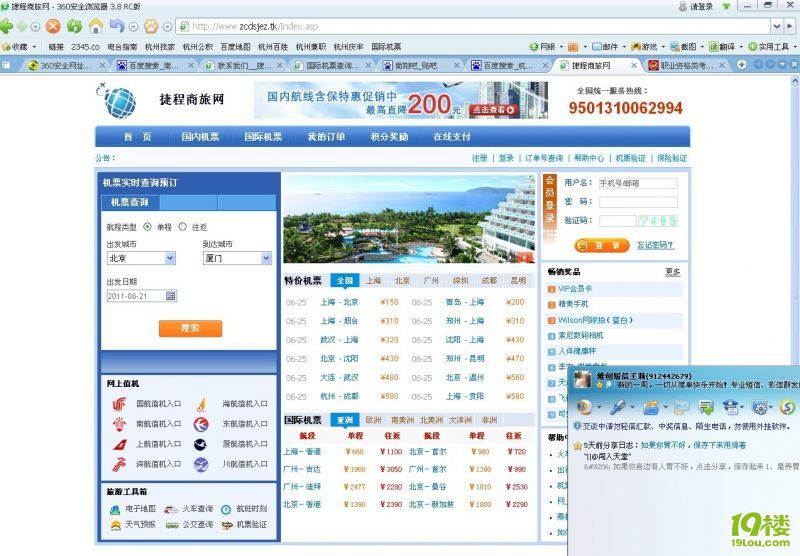Click the 火车查询 train icon
Image resolution: width=800 pixels, height=556 pixels.
click(x=171, y=509)
